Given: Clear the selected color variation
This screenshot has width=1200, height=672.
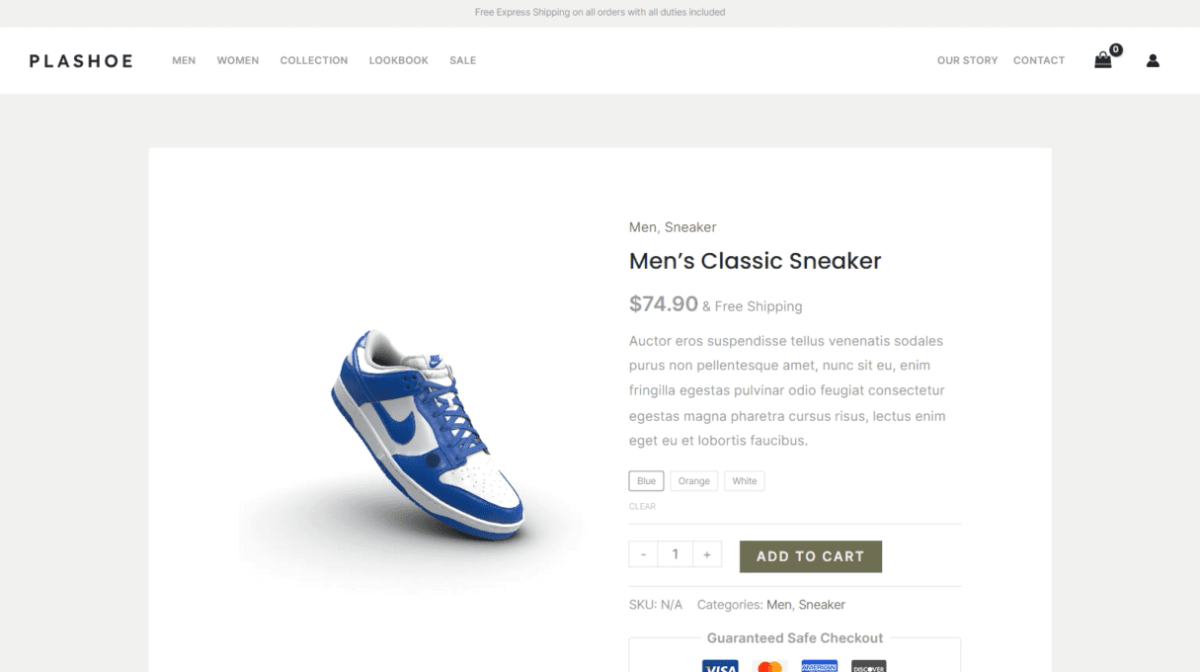Looking at the screenshot, I should click(642, 506).
